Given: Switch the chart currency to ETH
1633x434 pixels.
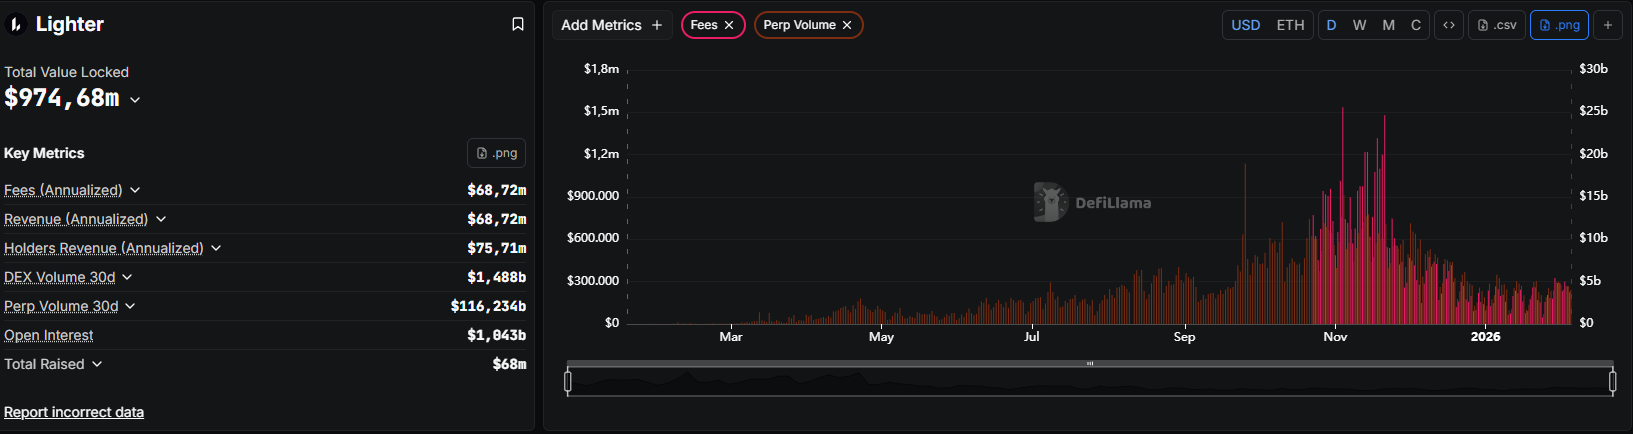Looking at the screenshot, I should [1290, 25].
